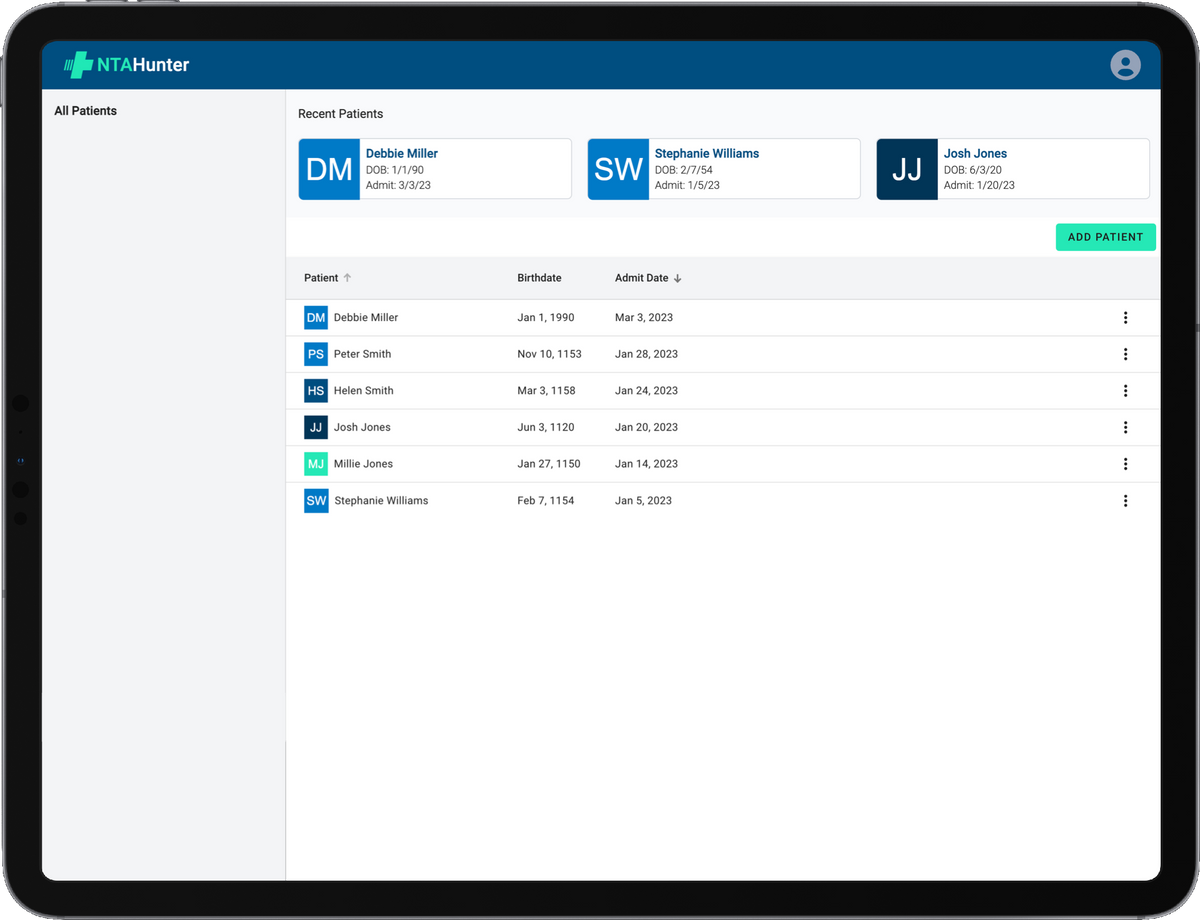
Task: Select Josh Jones name in the table
Action: click(x=362, y=428)
